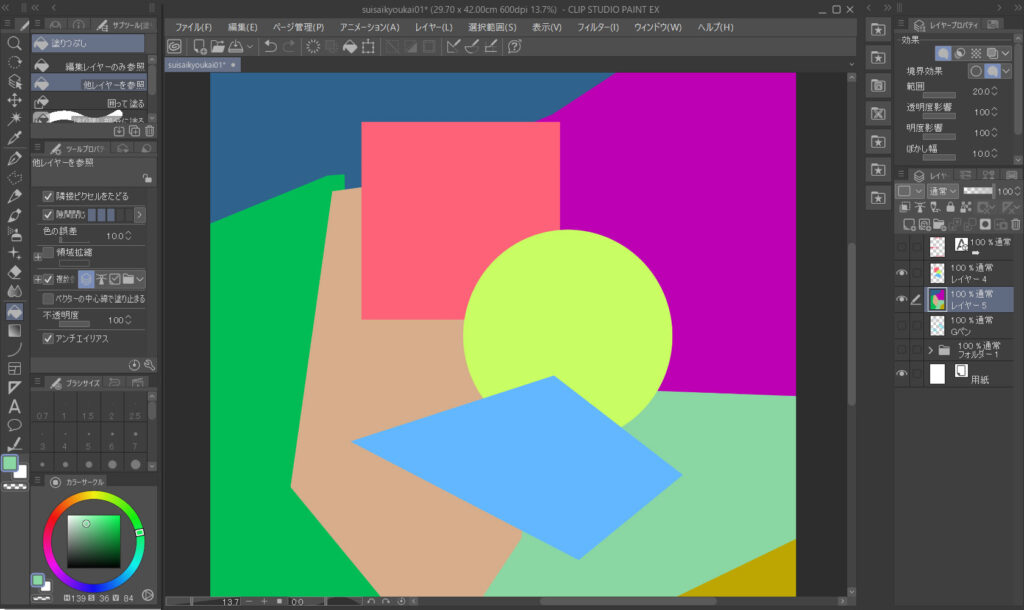Disable the アンチエイリアス checkbox
The image size is (1024, 610).
coord(48,339)
